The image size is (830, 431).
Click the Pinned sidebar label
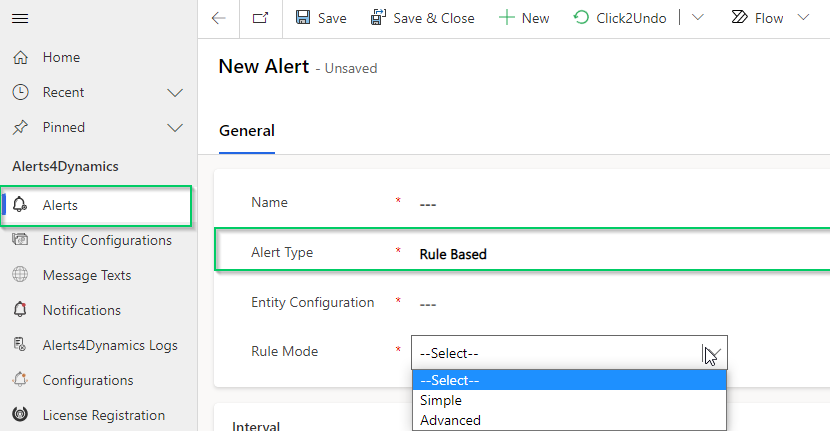pyautogui.click(x=64, y=127)
